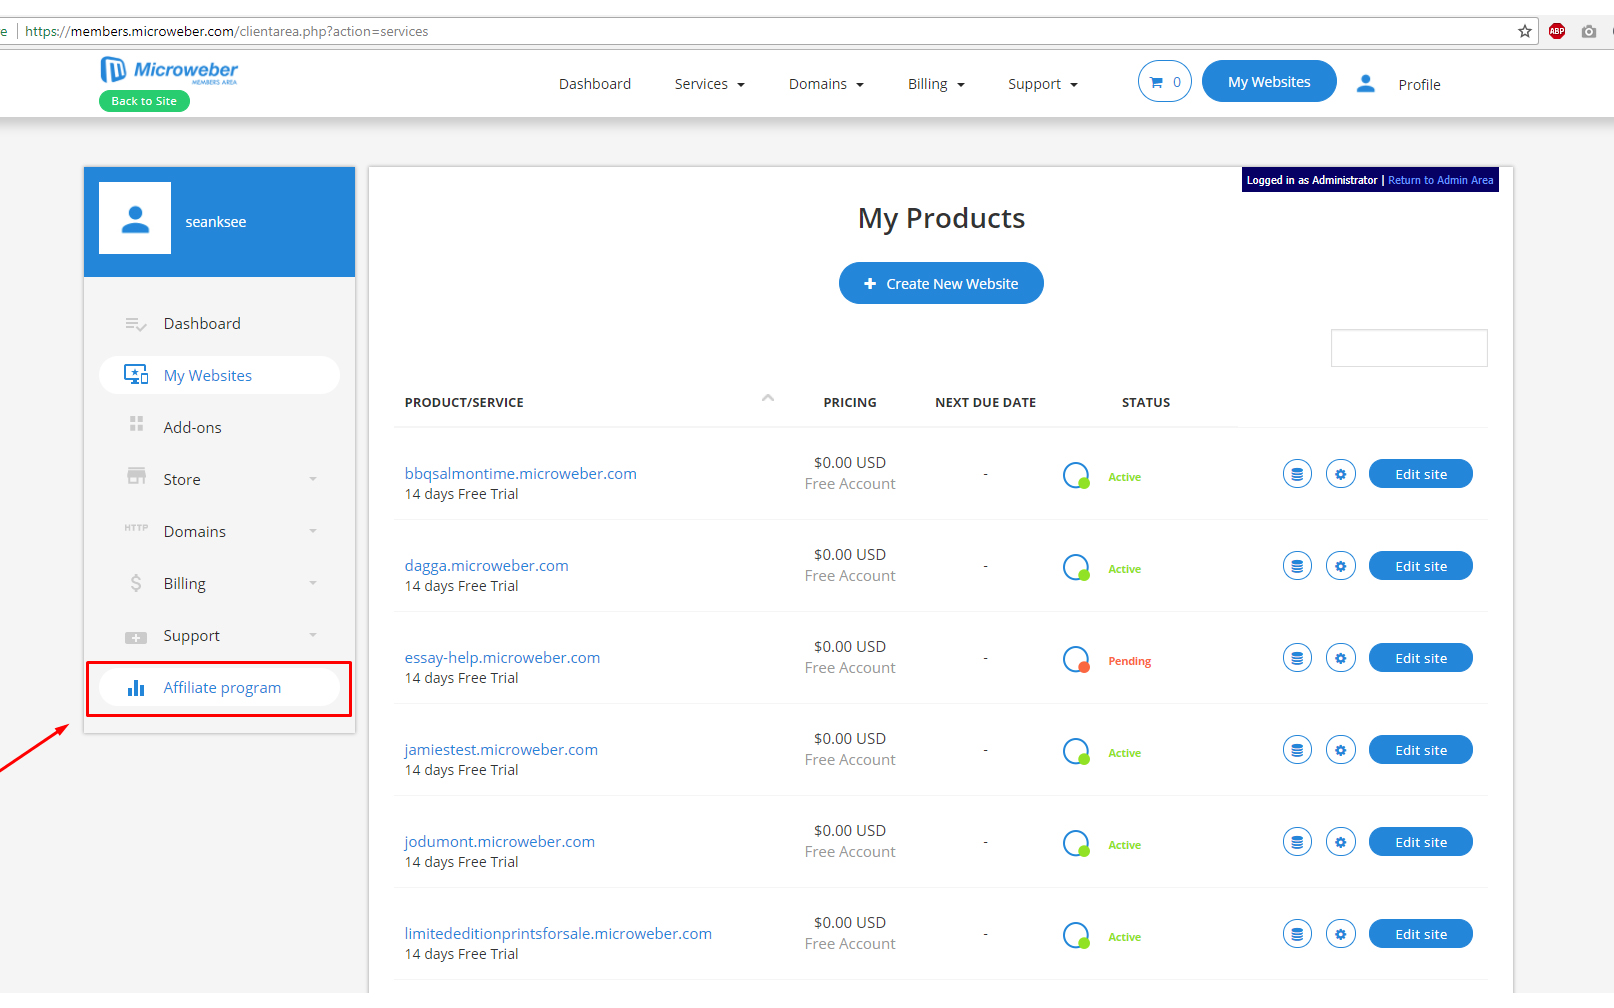Click Edit site for bbqsalmontime.microweber.com
The height and width of the screenshot is (1008, 1614).
click(x=1420, y=474)
